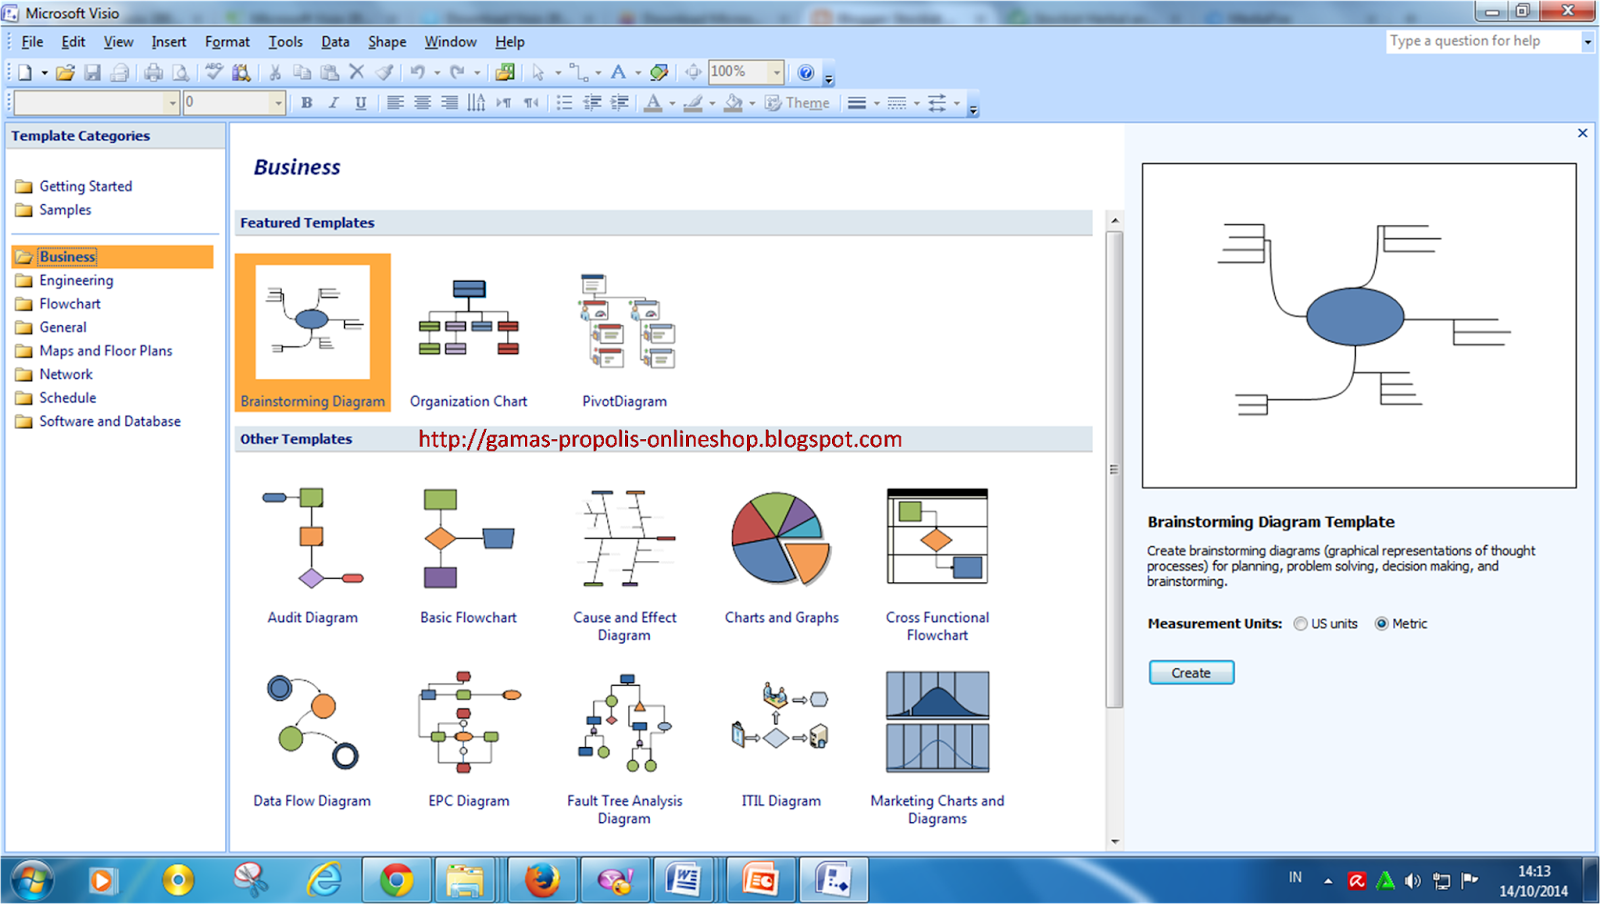1600x904 pixels.
Task: Click the Bold formatting icon
Action: (x=307, y=103)
